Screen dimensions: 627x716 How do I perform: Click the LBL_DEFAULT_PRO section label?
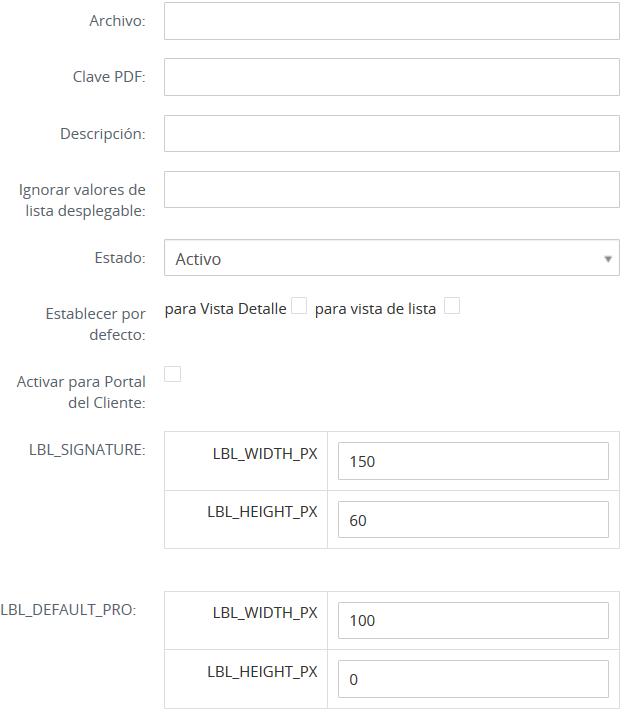[68, 609]
